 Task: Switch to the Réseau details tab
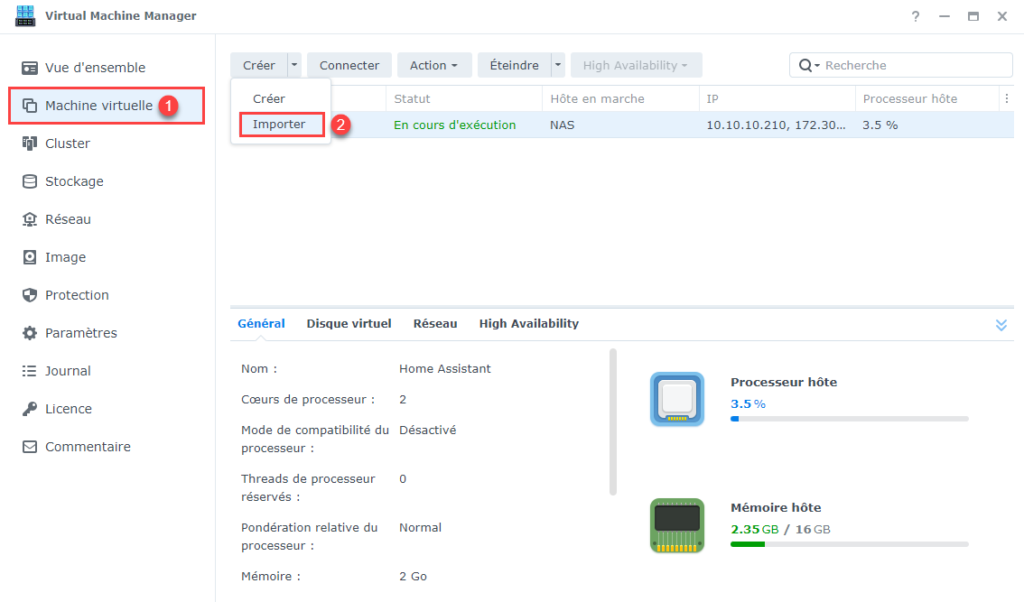[435, 324]
